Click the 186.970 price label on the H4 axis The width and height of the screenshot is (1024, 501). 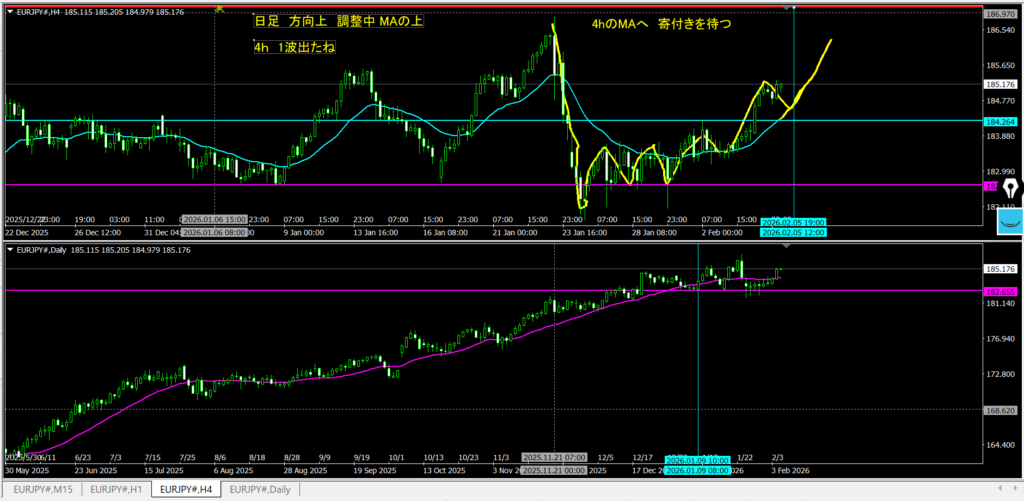click(1001, 15)
